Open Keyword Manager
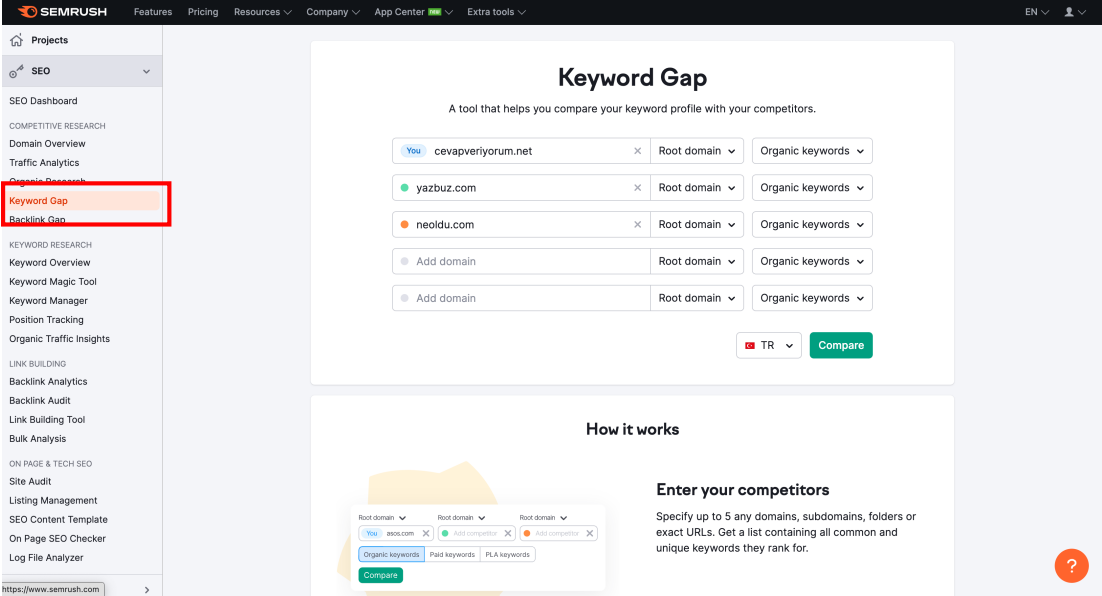The height and width of the screenshot is (596, 1102). coord(48,301)
